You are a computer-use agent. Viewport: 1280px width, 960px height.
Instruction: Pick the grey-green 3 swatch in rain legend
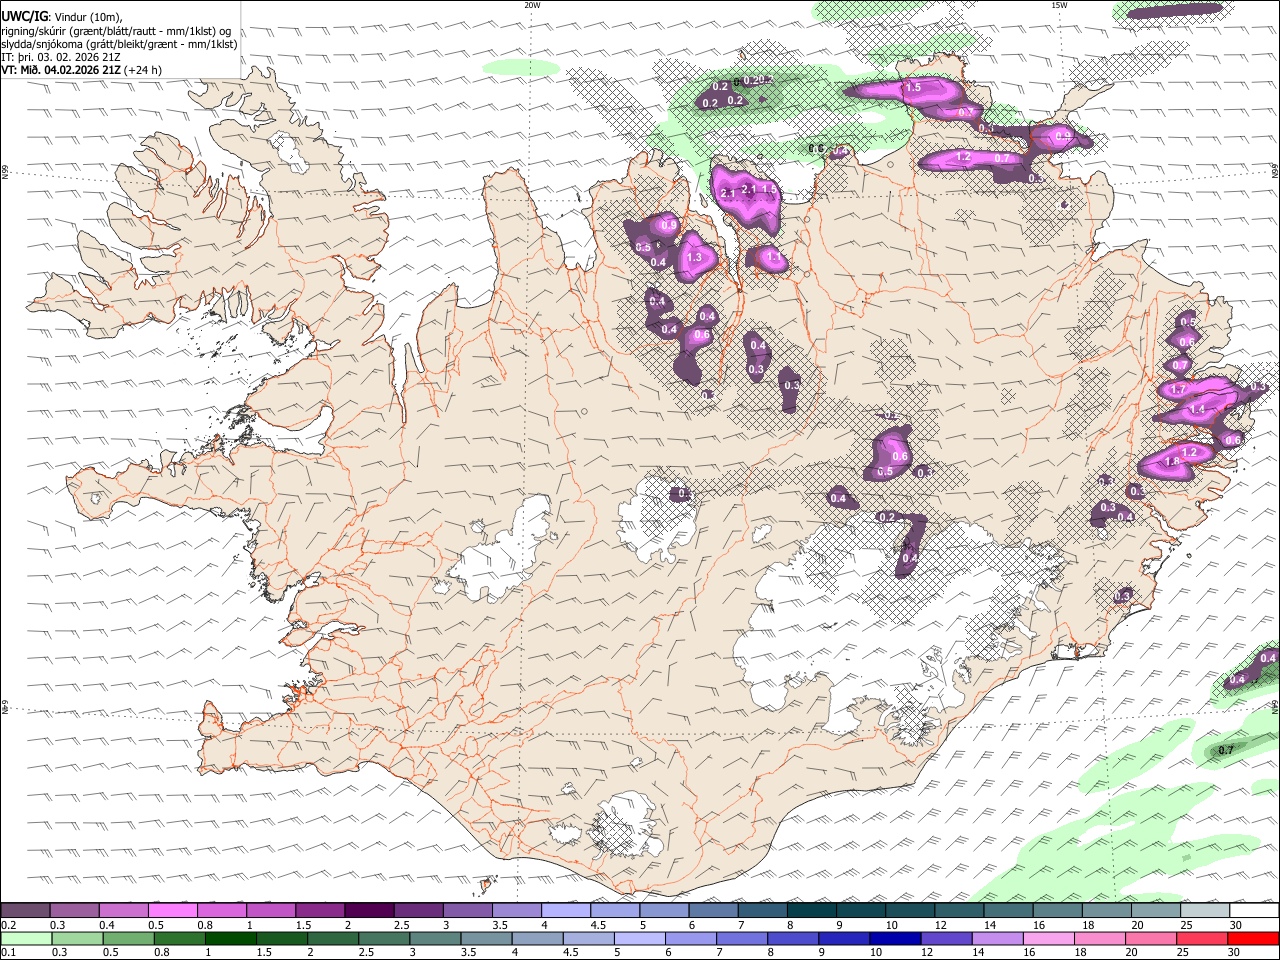pos(435,938)
